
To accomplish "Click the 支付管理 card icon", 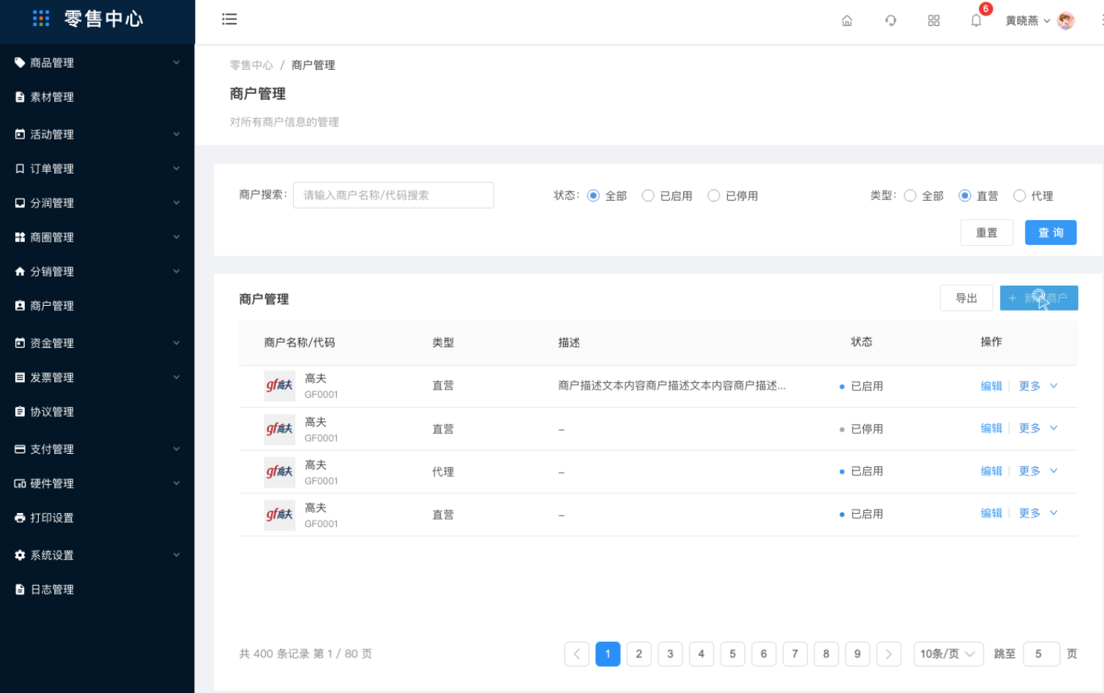I will click(20, 449).
